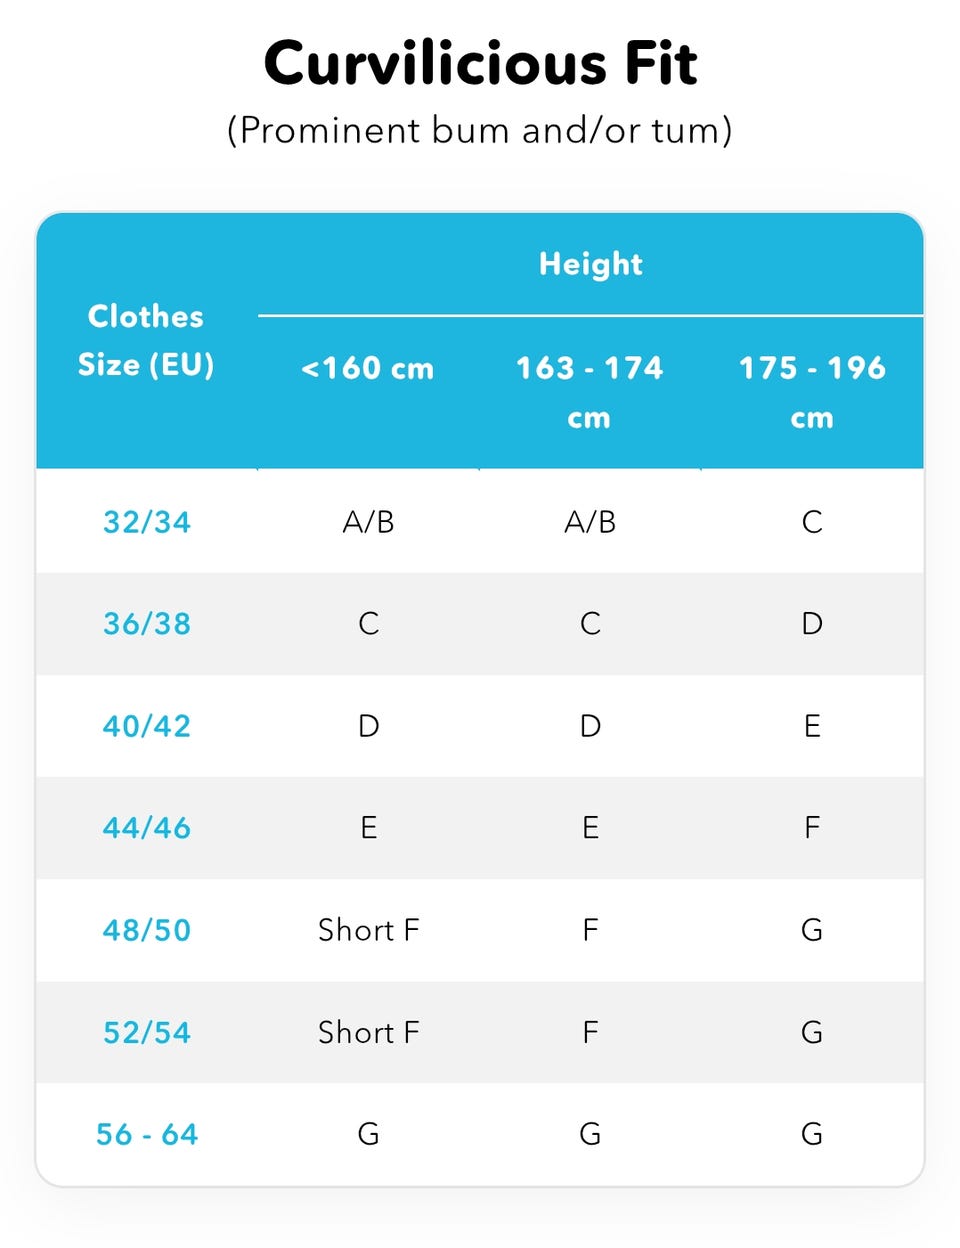The image size is (960, 1248).
Task: Click the 'E' cell in the 40/42 row
Action: [x=812, y=726]
